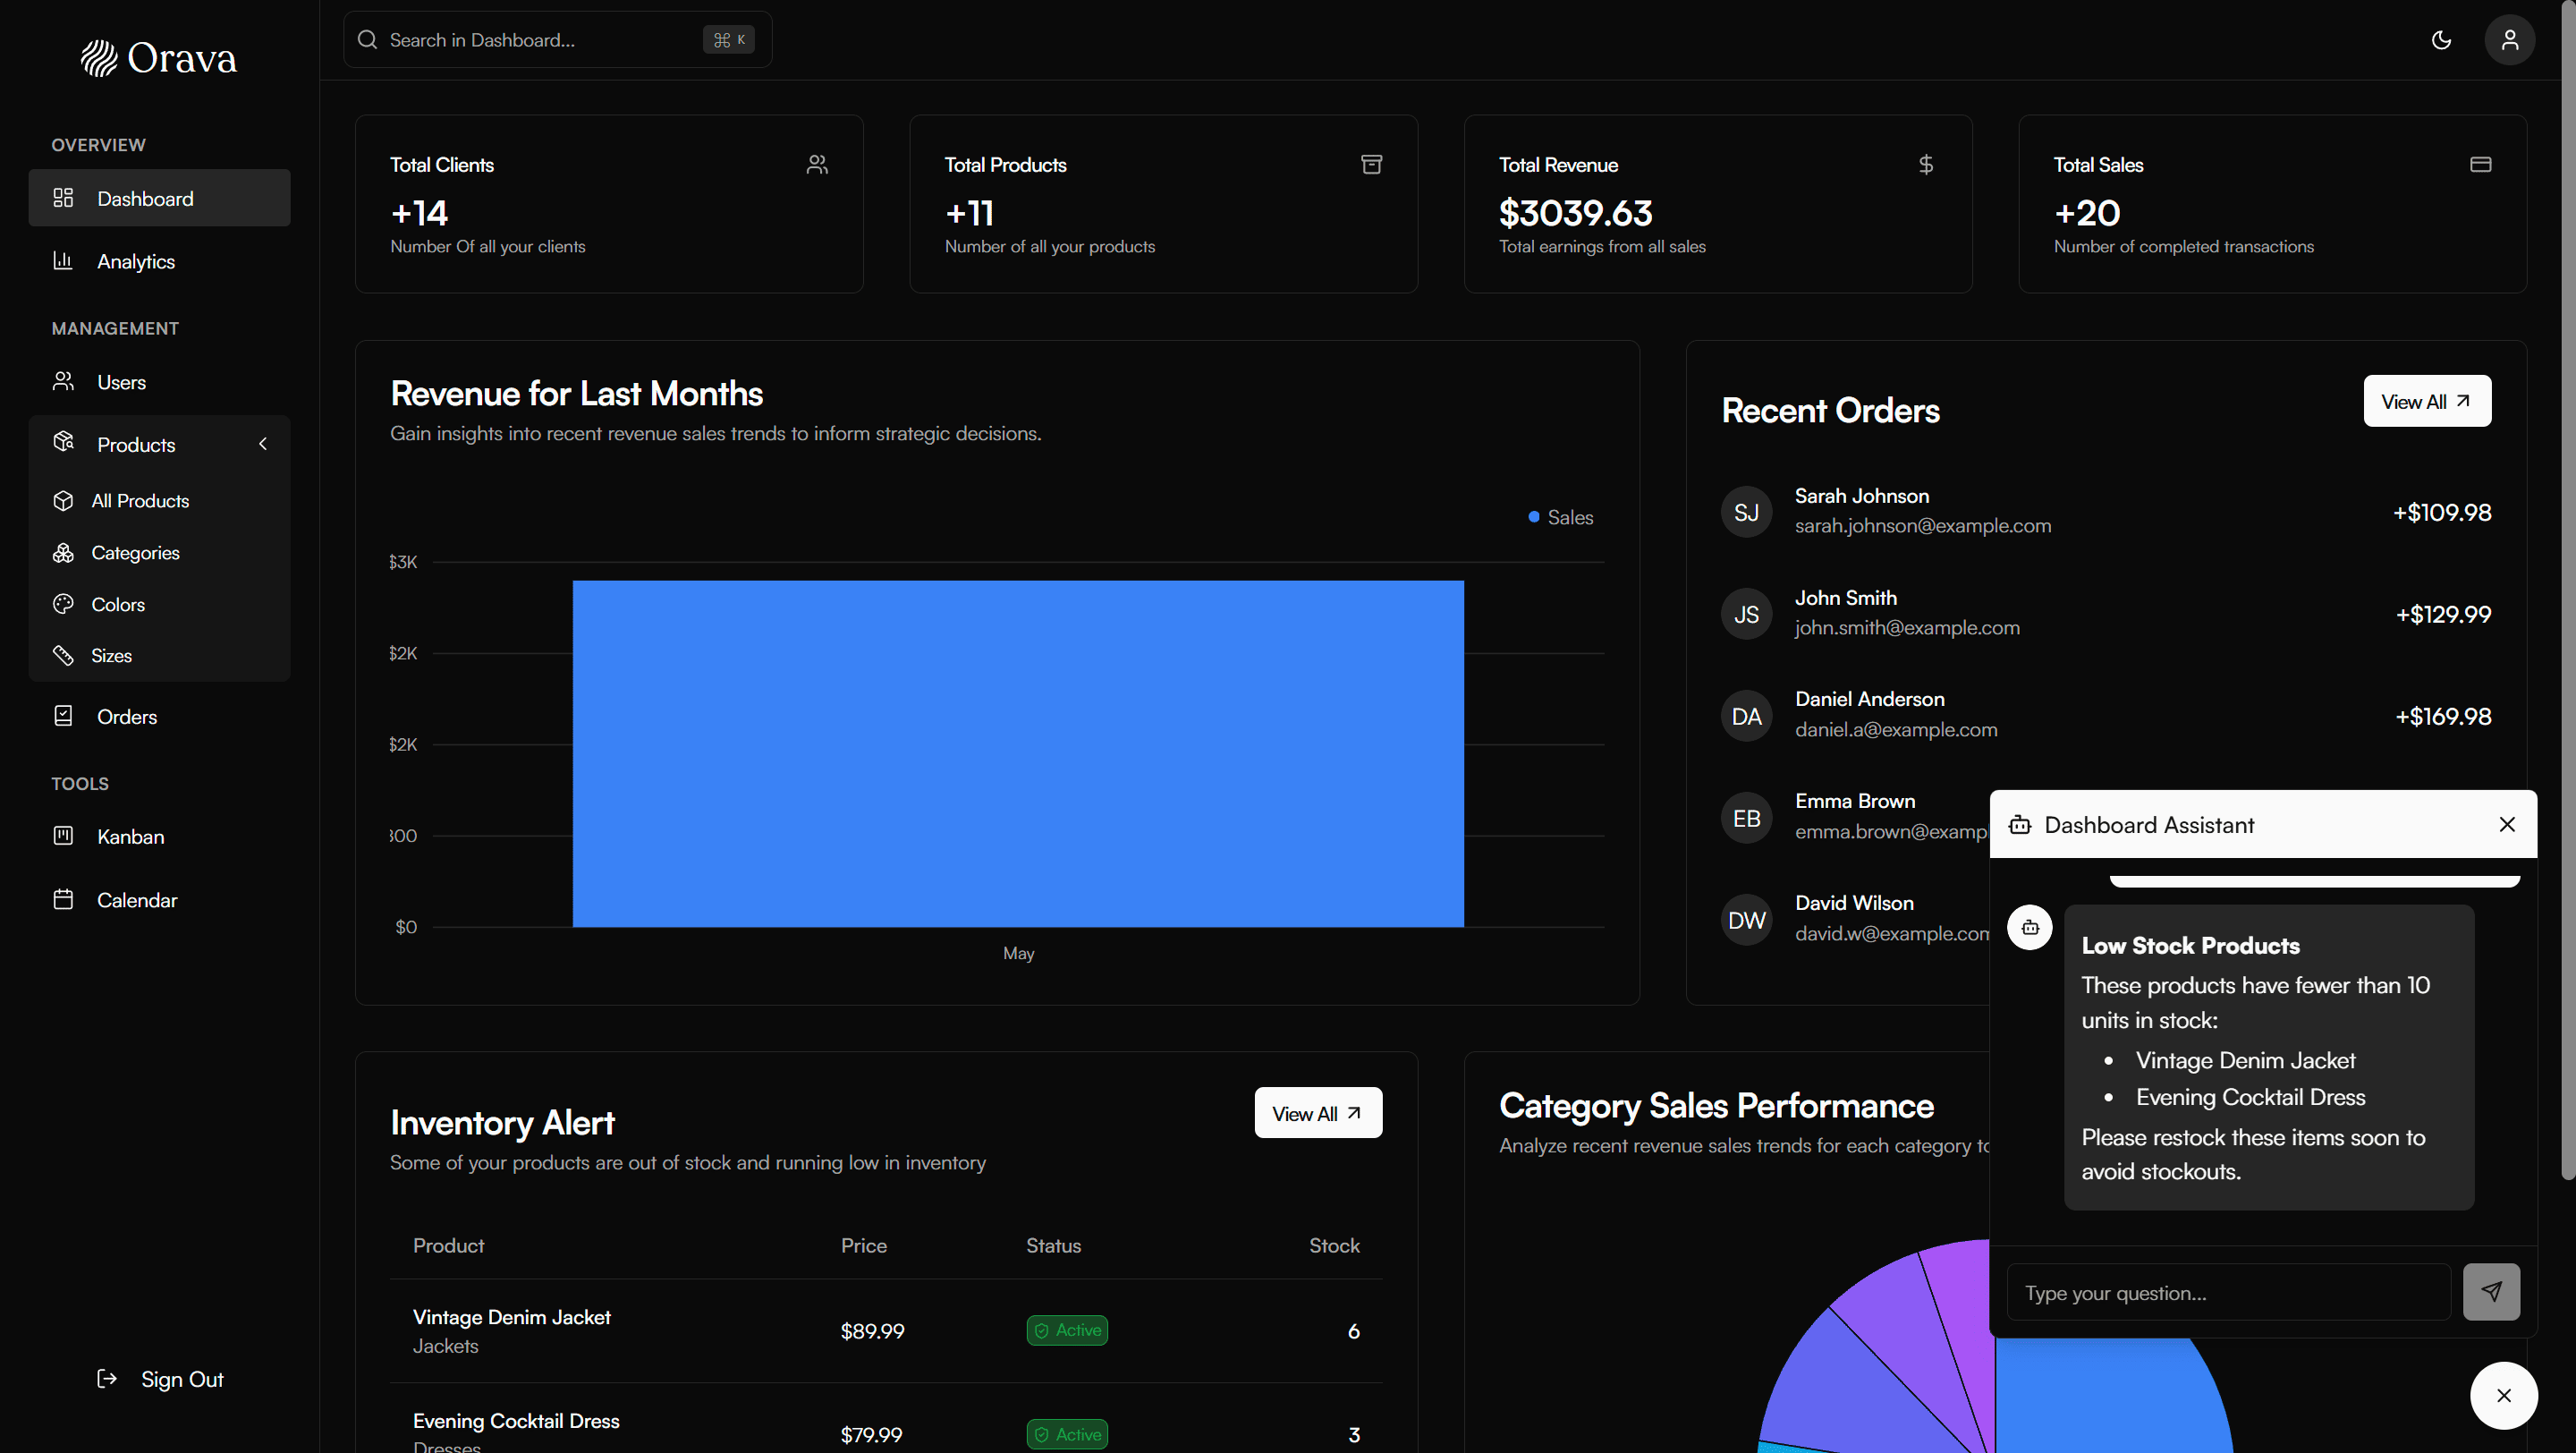Go to Users management page
This screenshot has height=1453, width=2576.
159,382
